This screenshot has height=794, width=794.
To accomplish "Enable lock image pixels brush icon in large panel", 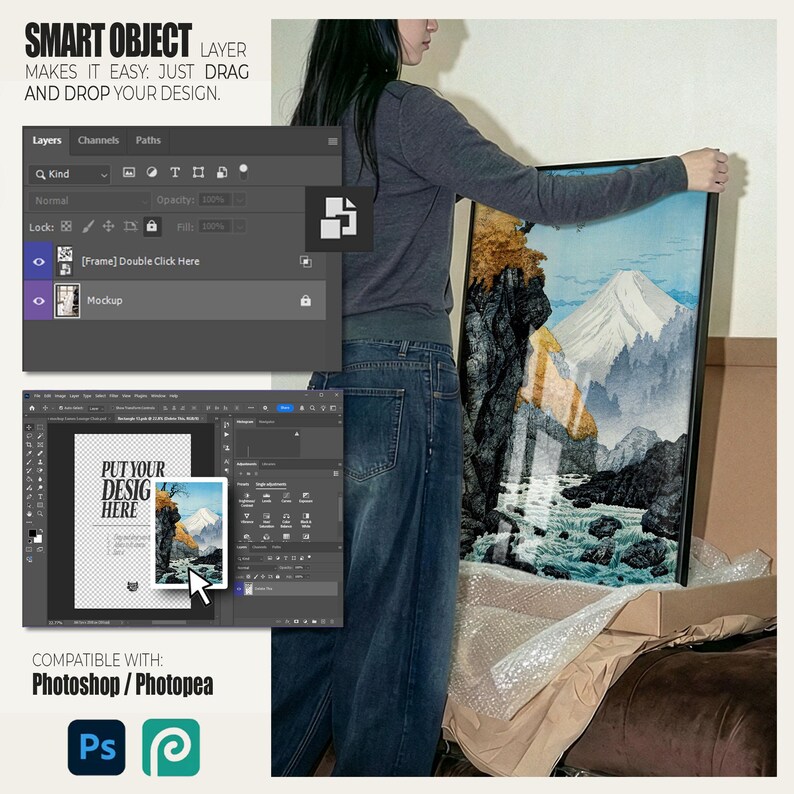I will click(x=88, y=226).
